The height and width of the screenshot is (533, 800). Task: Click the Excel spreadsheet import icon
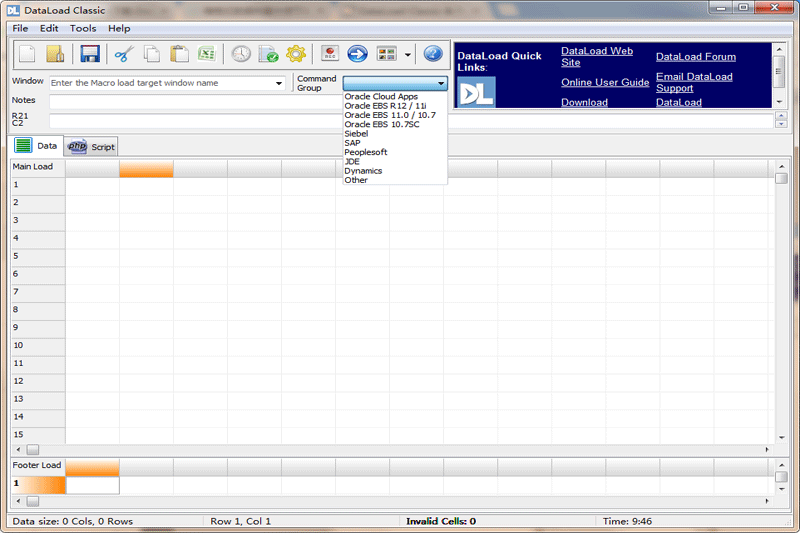coord(207,54)
